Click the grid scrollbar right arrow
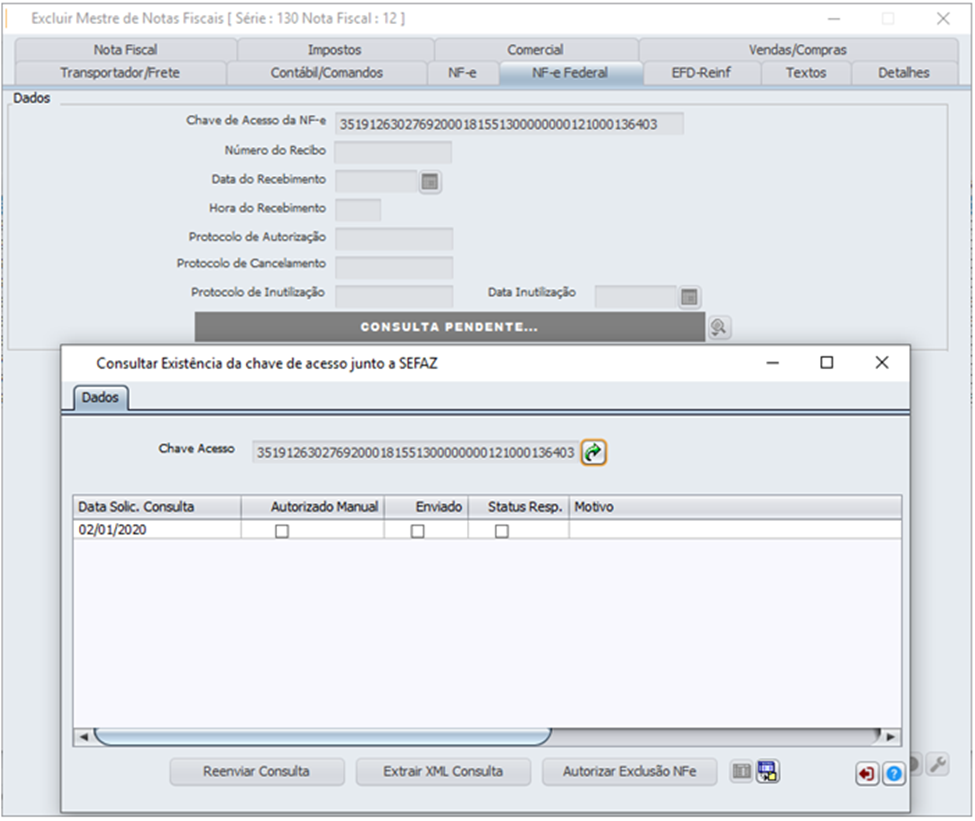975x821 pixels. click(890, 737)
